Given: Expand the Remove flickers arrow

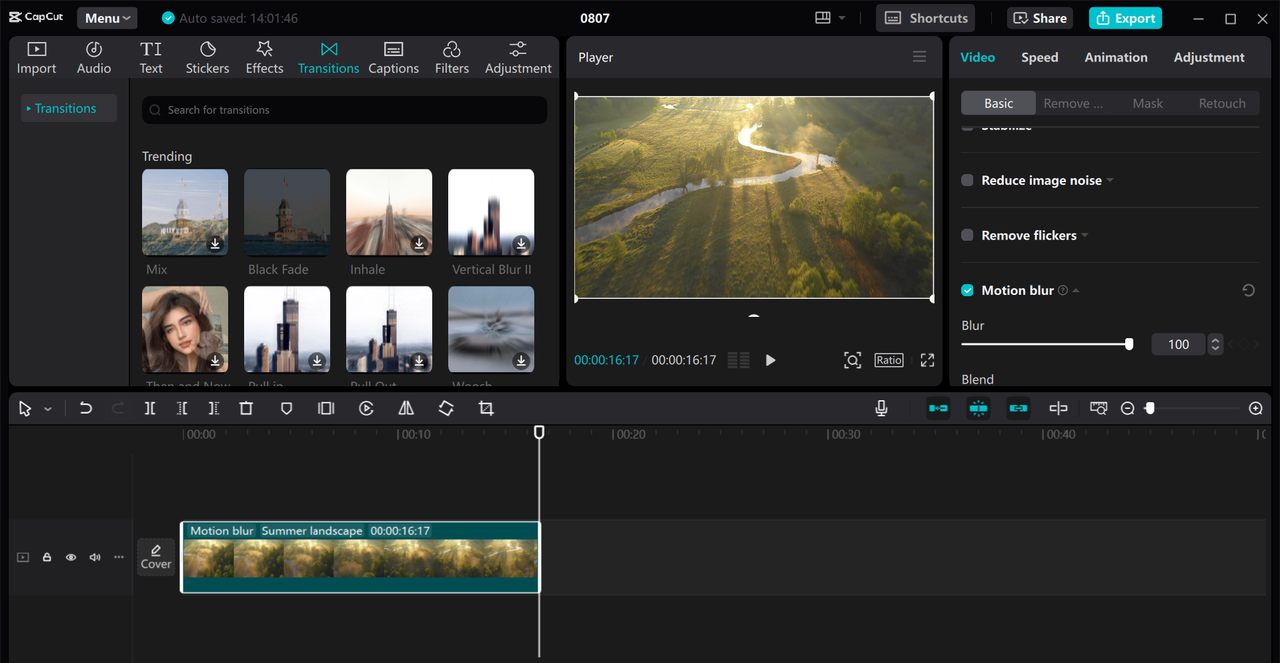Looking at the screenshot, I should coord(1085,235).
